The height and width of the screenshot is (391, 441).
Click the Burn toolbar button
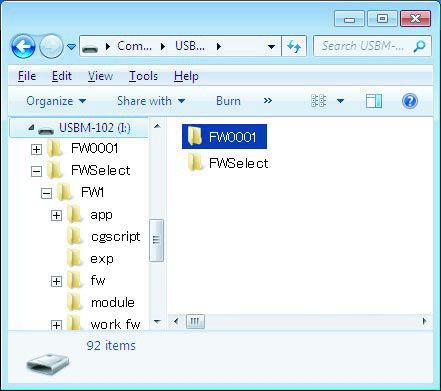tap(228, 101)
